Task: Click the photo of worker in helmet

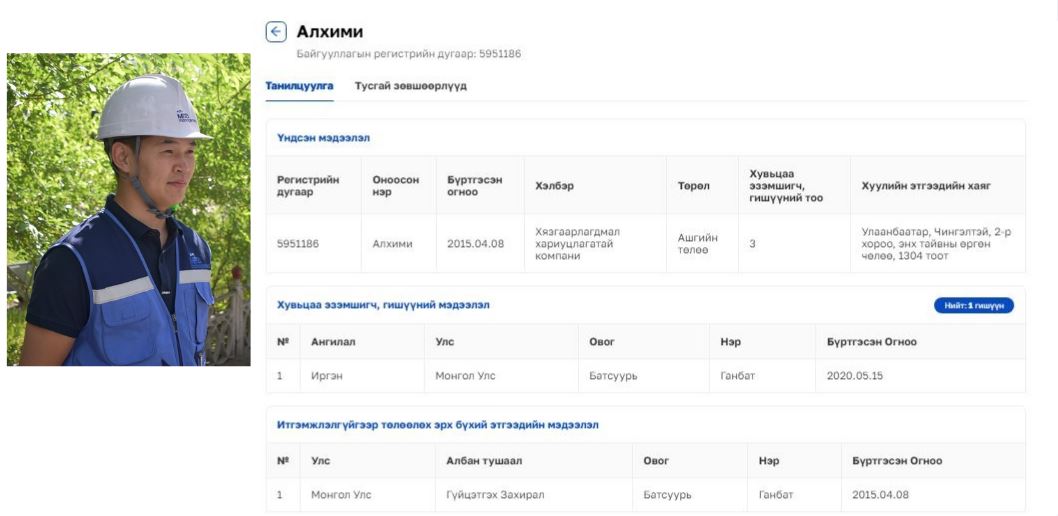Action: [129, 209]
